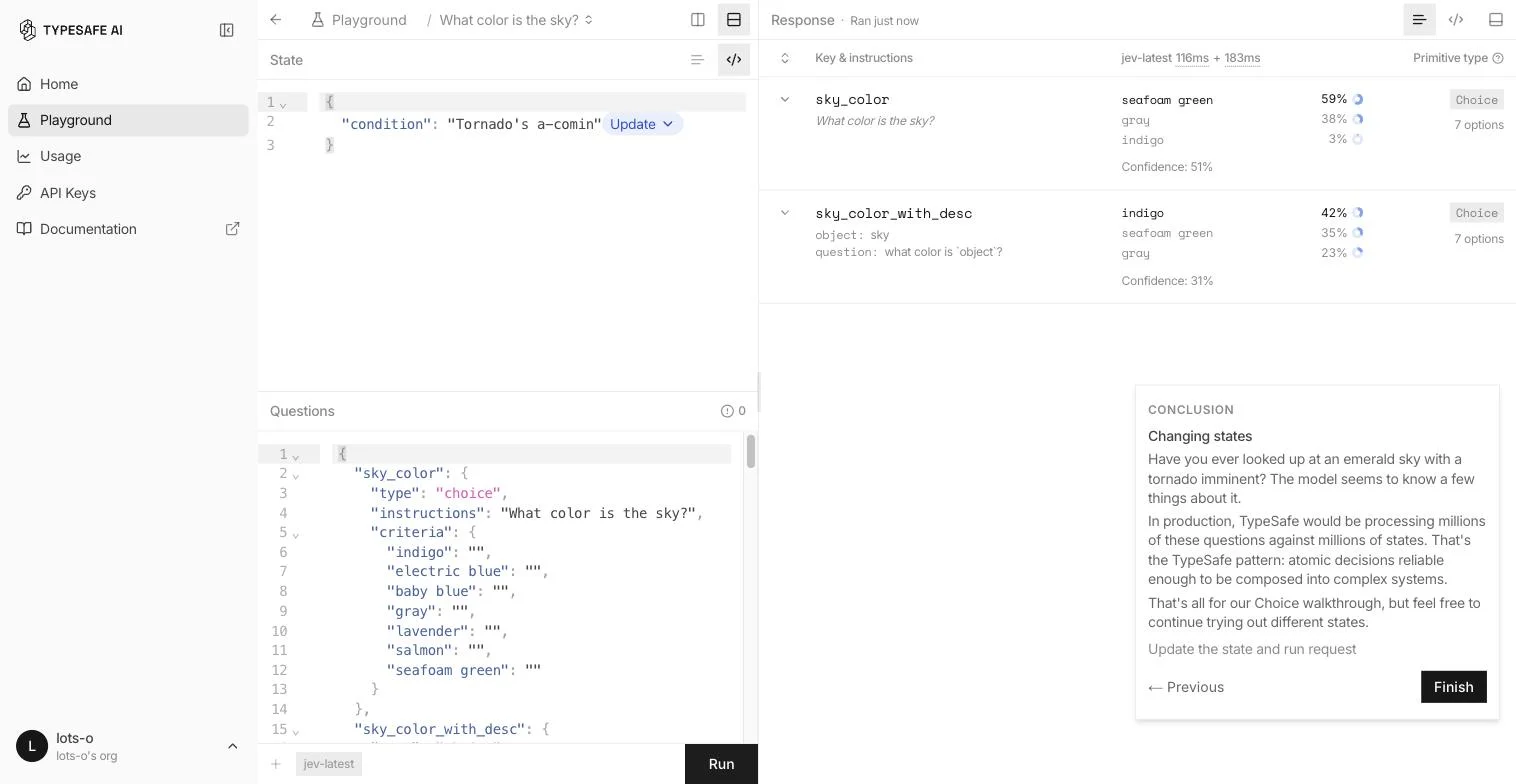Image resolution: width=1516 pixels, height=784 pixels.
Task: Click the condition value in State editor
Action: 524,124
